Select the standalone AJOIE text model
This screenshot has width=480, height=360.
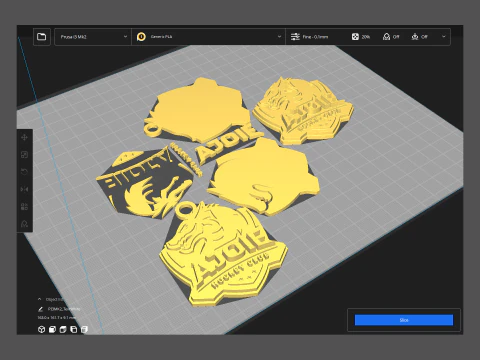tap(228, 143)
